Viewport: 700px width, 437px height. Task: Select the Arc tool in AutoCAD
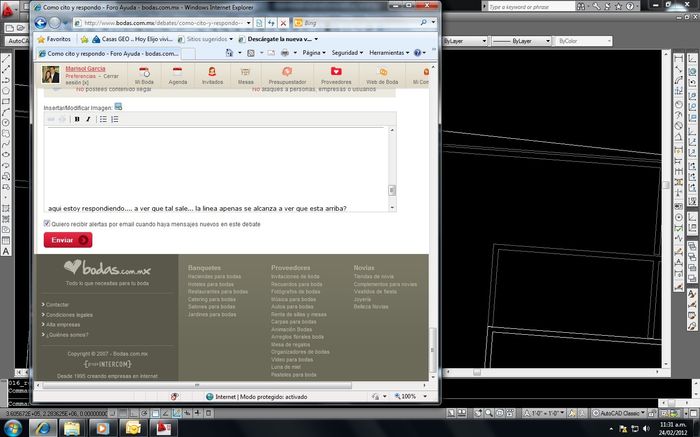6,112
